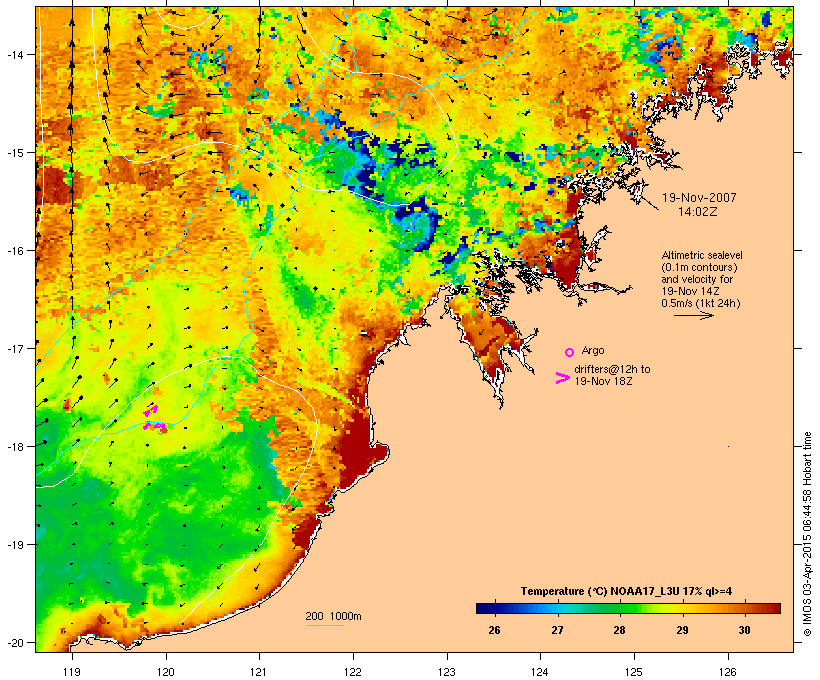This screenshot has height=680, width=820.
Task: Click the 'Argo' legend label
Action: [593, 350]
